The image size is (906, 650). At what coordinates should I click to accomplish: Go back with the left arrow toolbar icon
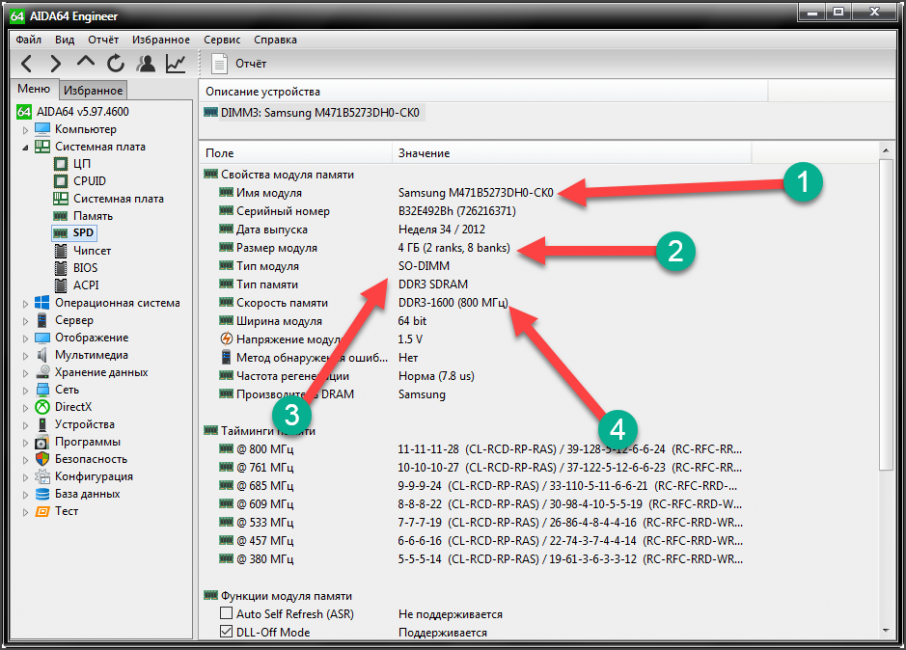point(27,64)
